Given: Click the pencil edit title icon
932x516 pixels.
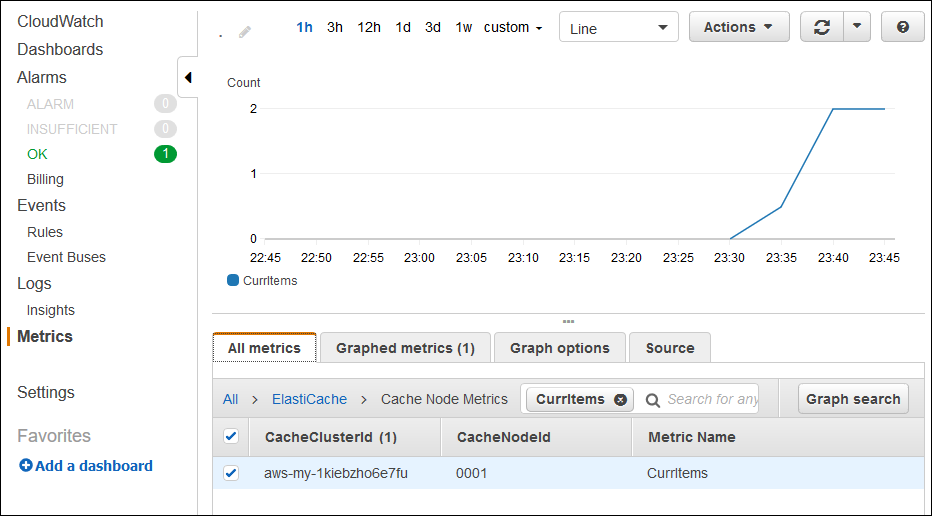Looking at the screenshot, I should click(245, 32).
